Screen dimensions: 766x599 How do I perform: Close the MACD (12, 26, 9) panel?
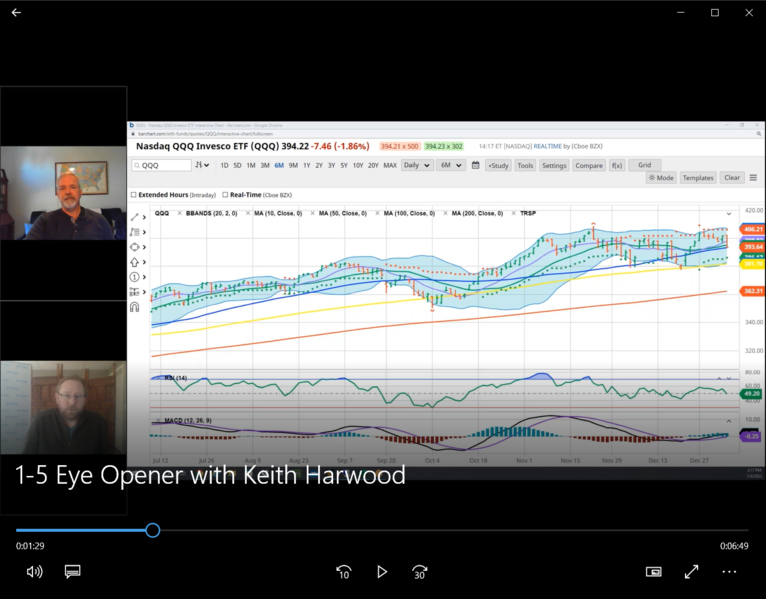point(158,421)
